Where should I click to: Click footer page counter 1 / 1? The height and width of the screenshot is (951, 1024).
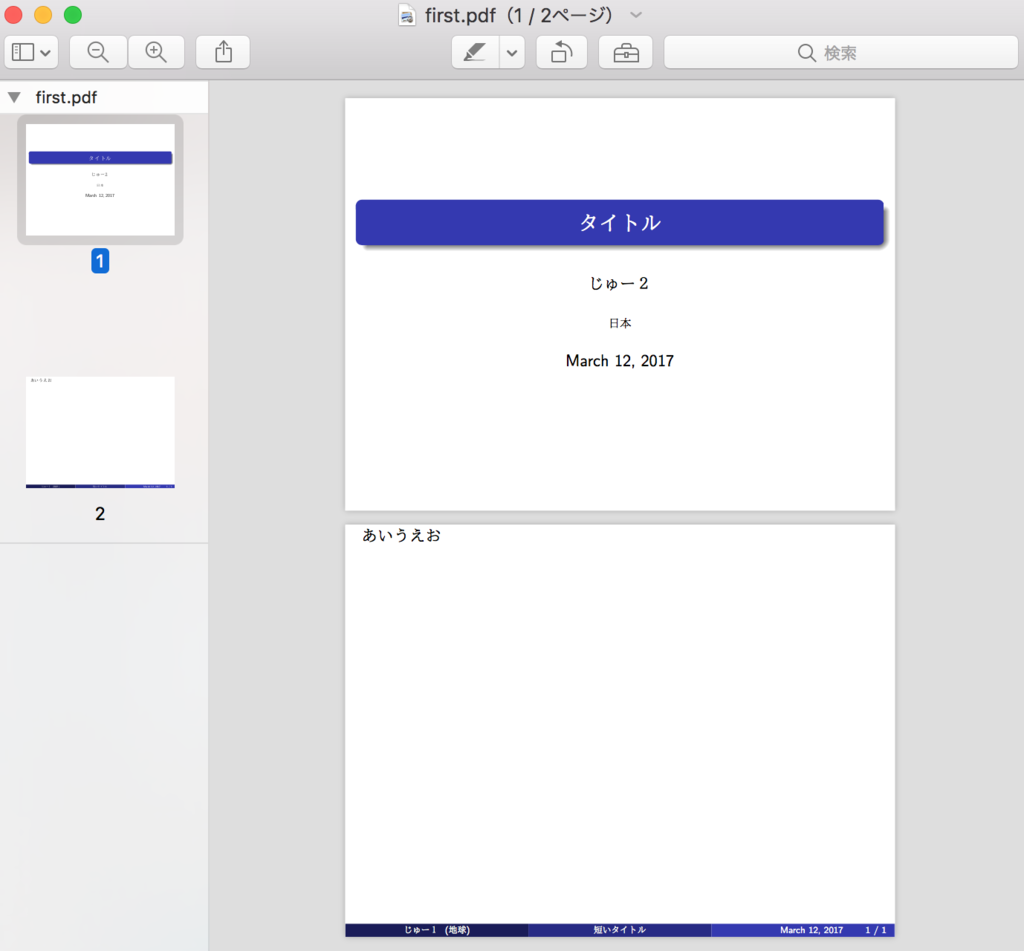pos(876,930)
